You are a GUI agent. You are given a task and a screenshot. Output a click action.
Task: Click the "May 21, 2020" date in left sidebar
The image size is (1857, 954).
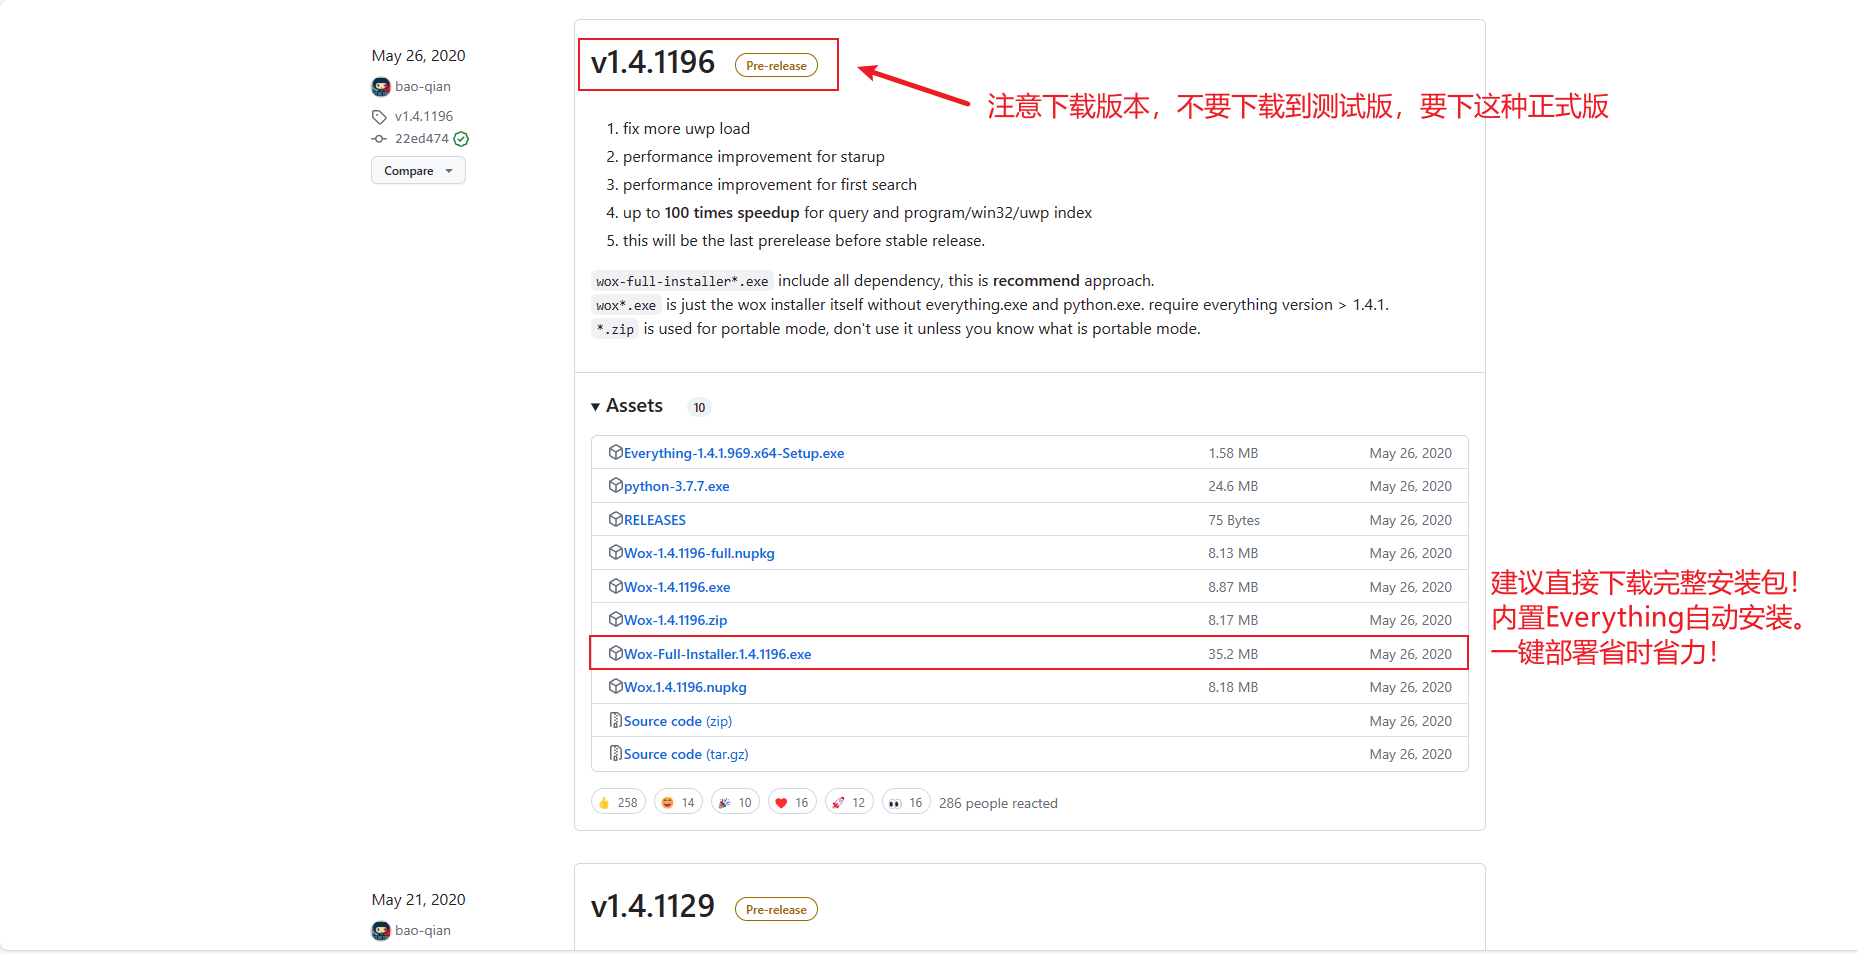click(418, 900)
